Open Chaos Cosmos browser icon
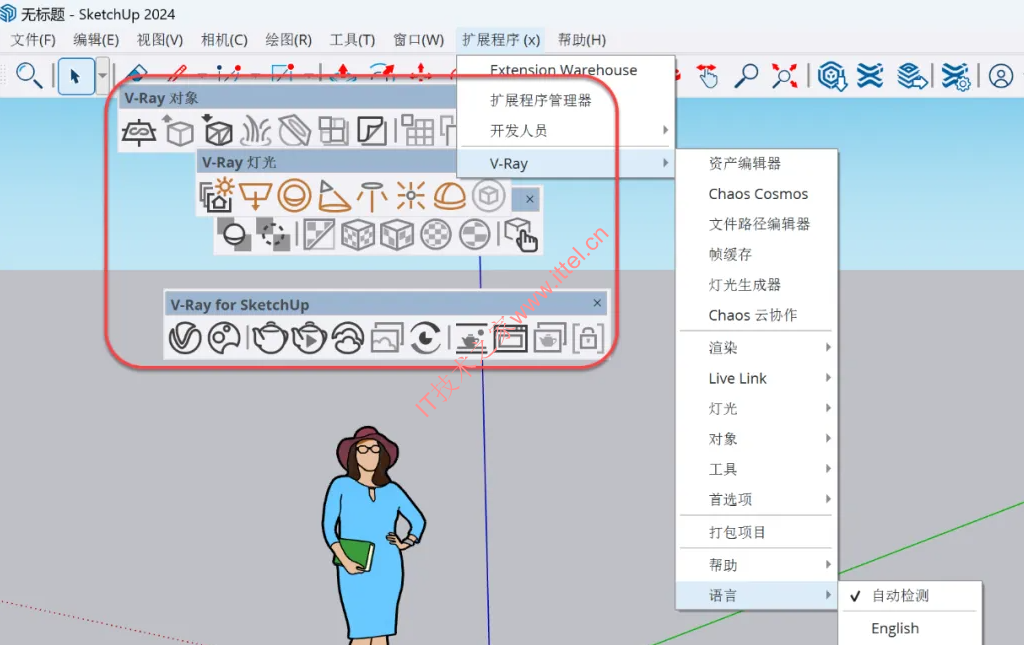The height and width of the screenshot is (645, 1024). point(224,338)
